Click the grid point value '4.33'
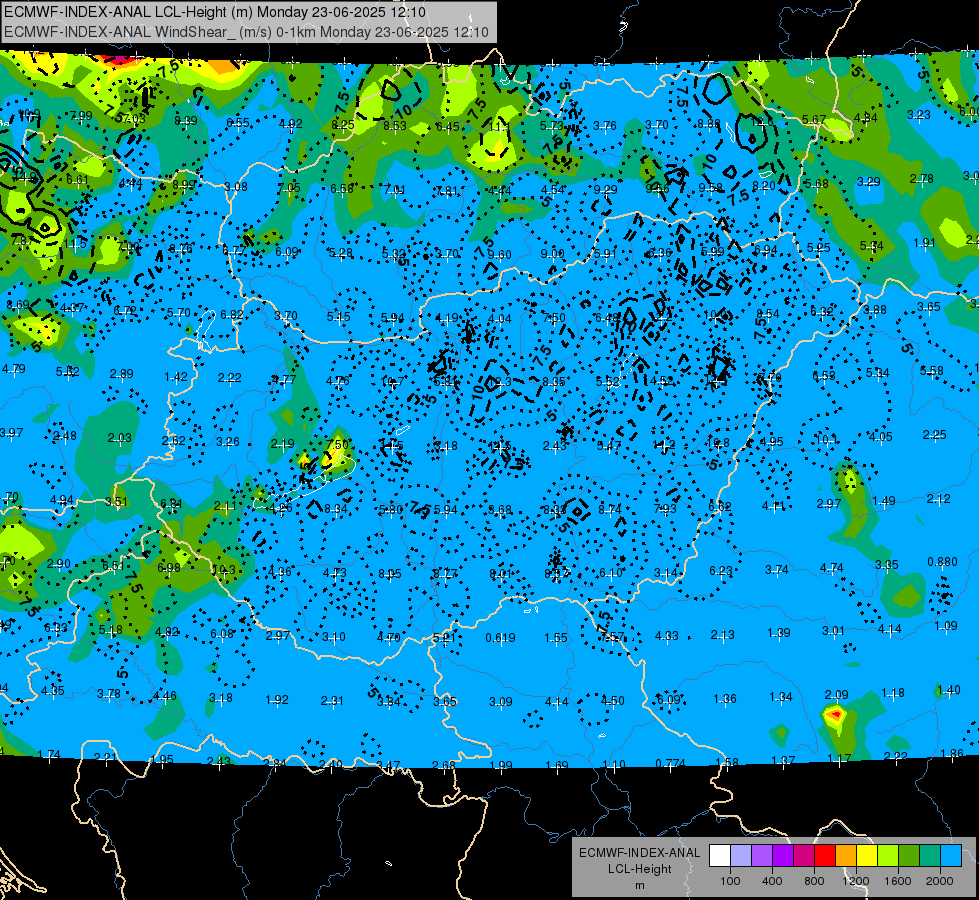This screenshot has height=900, width=979. tap(667, 636)
